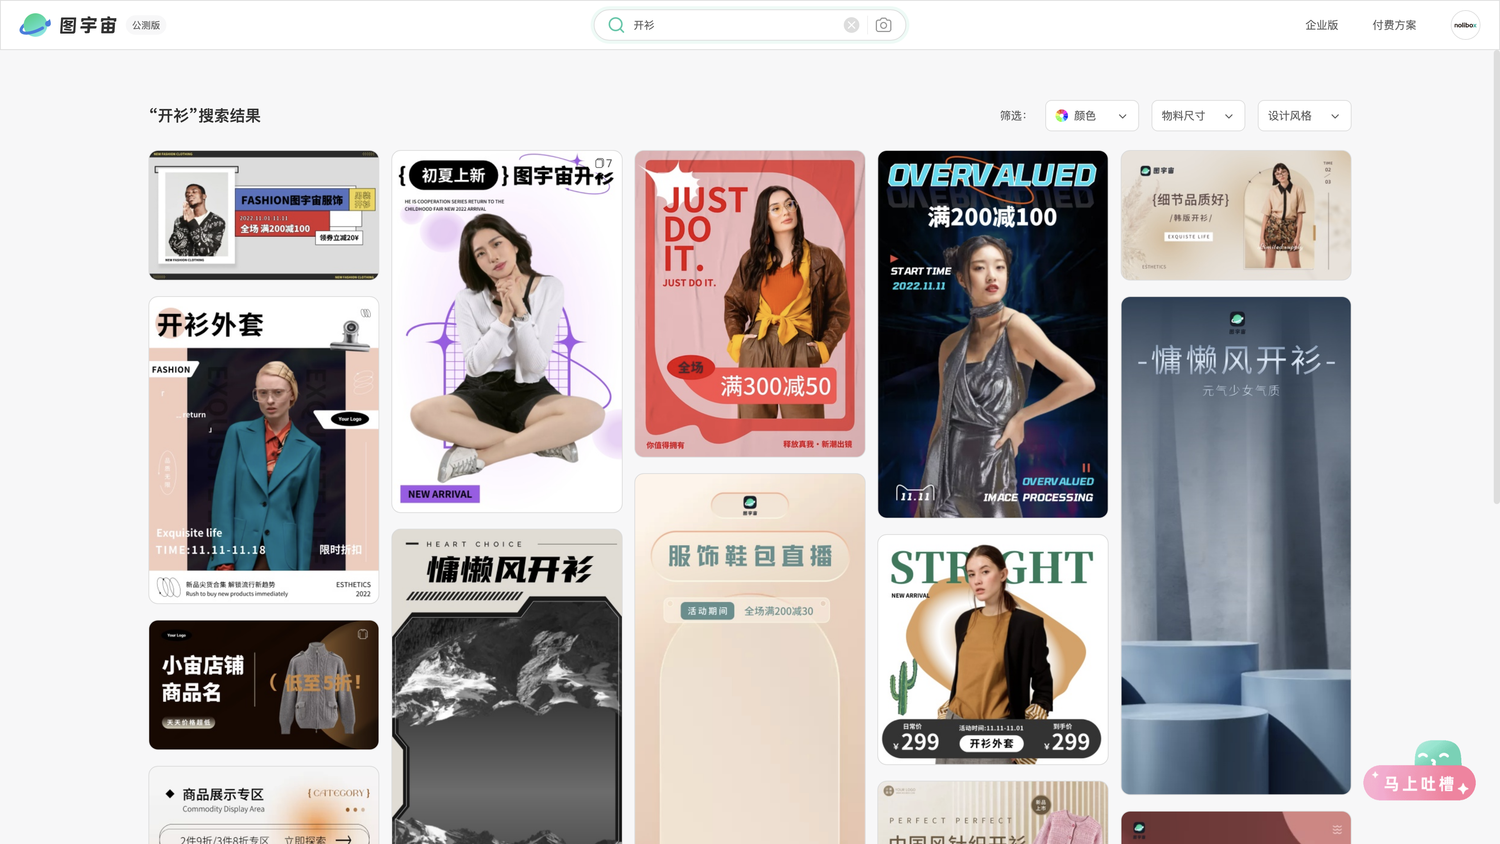The height and width of the screenshot is (844, 1500).
Task: Open the 细节品质好 beige banner template
Action: tap(1236, 215)
